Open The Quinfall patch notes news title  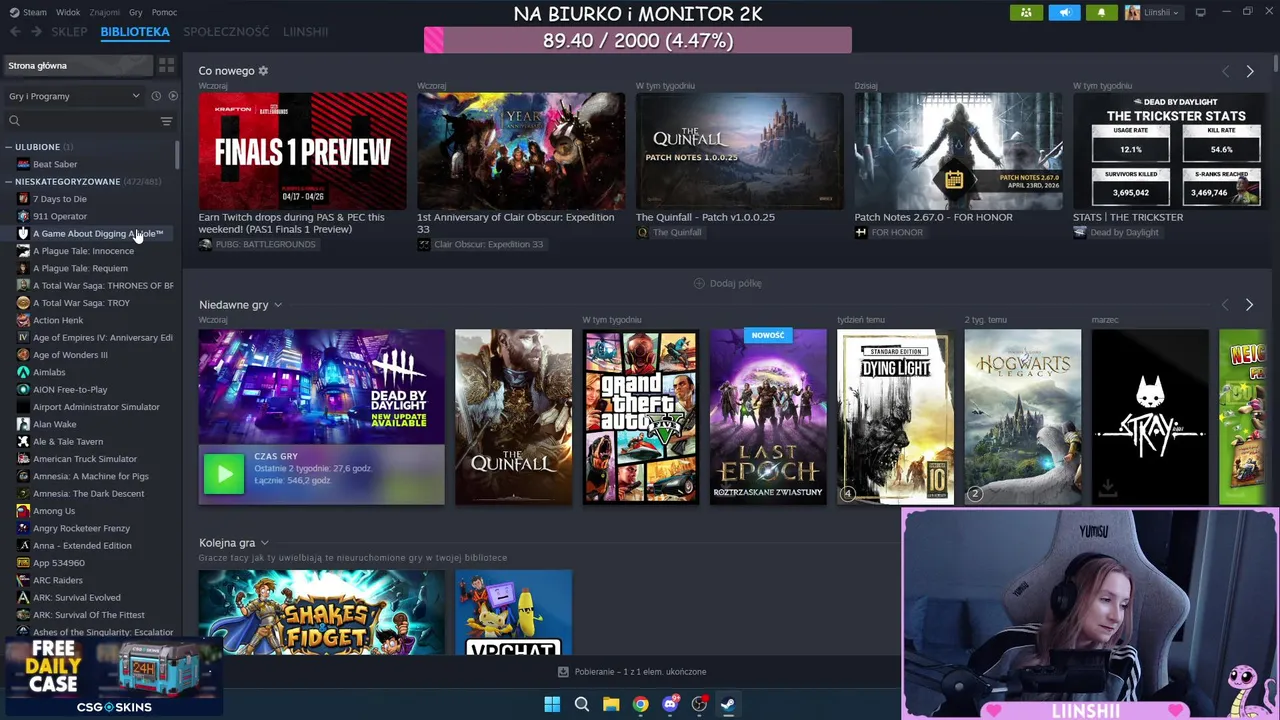pos(705,217)
